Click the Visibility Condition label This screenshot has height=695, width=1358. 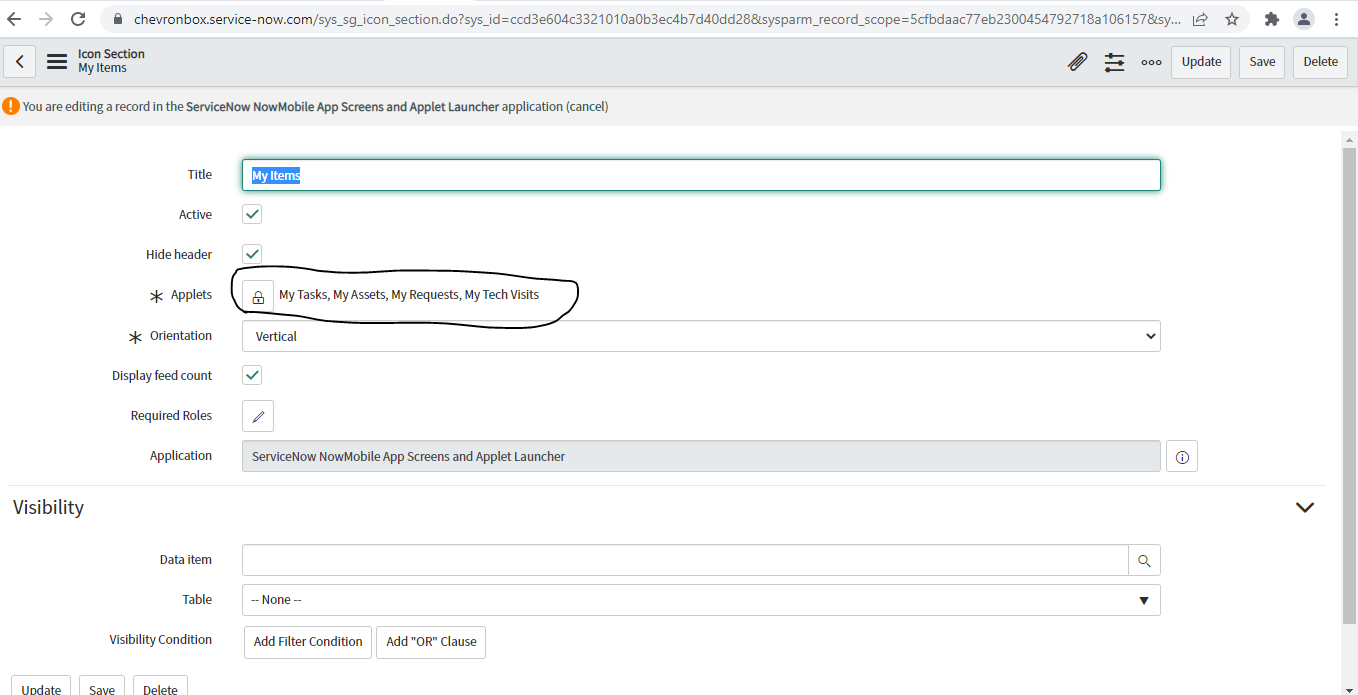pyautogui.click(x=160, y=640)
